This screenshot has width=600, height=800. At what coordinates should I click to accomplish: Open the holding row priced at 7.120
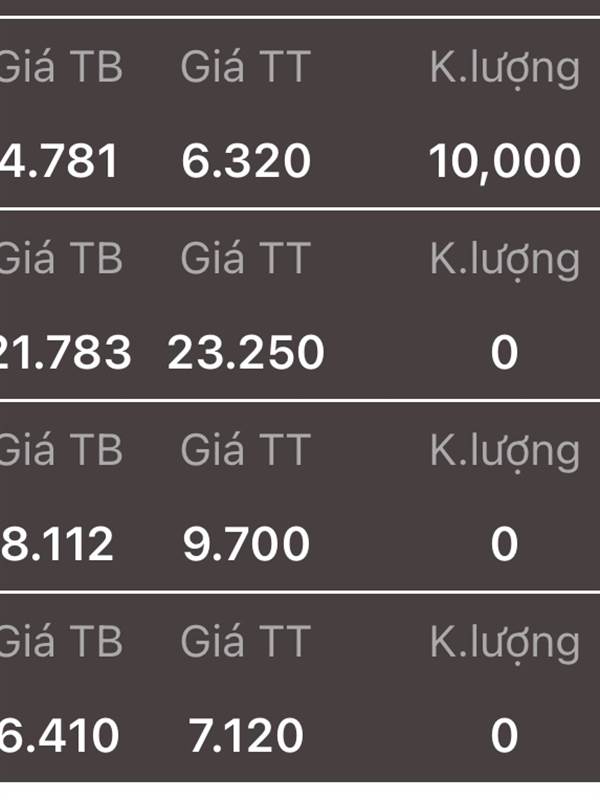[x=300, y=688]
